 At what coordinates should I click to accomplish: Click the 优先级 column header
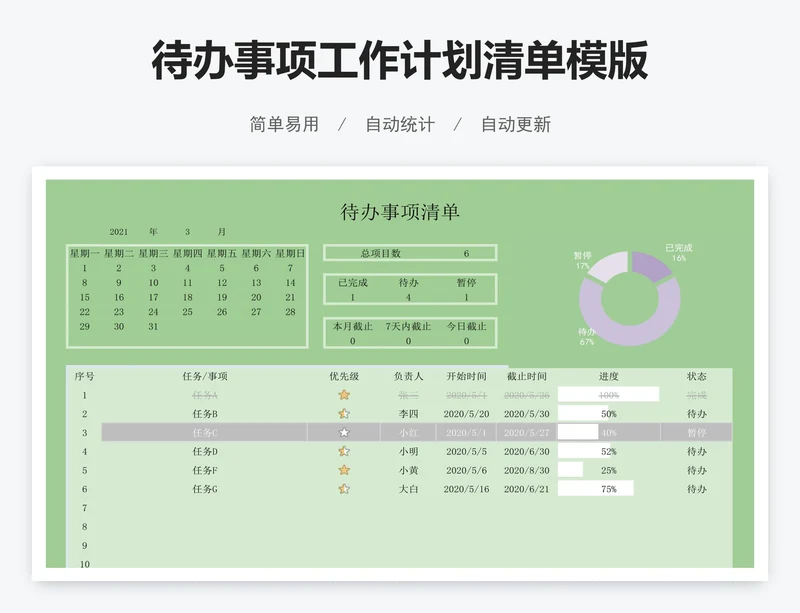tap(344, 376)
